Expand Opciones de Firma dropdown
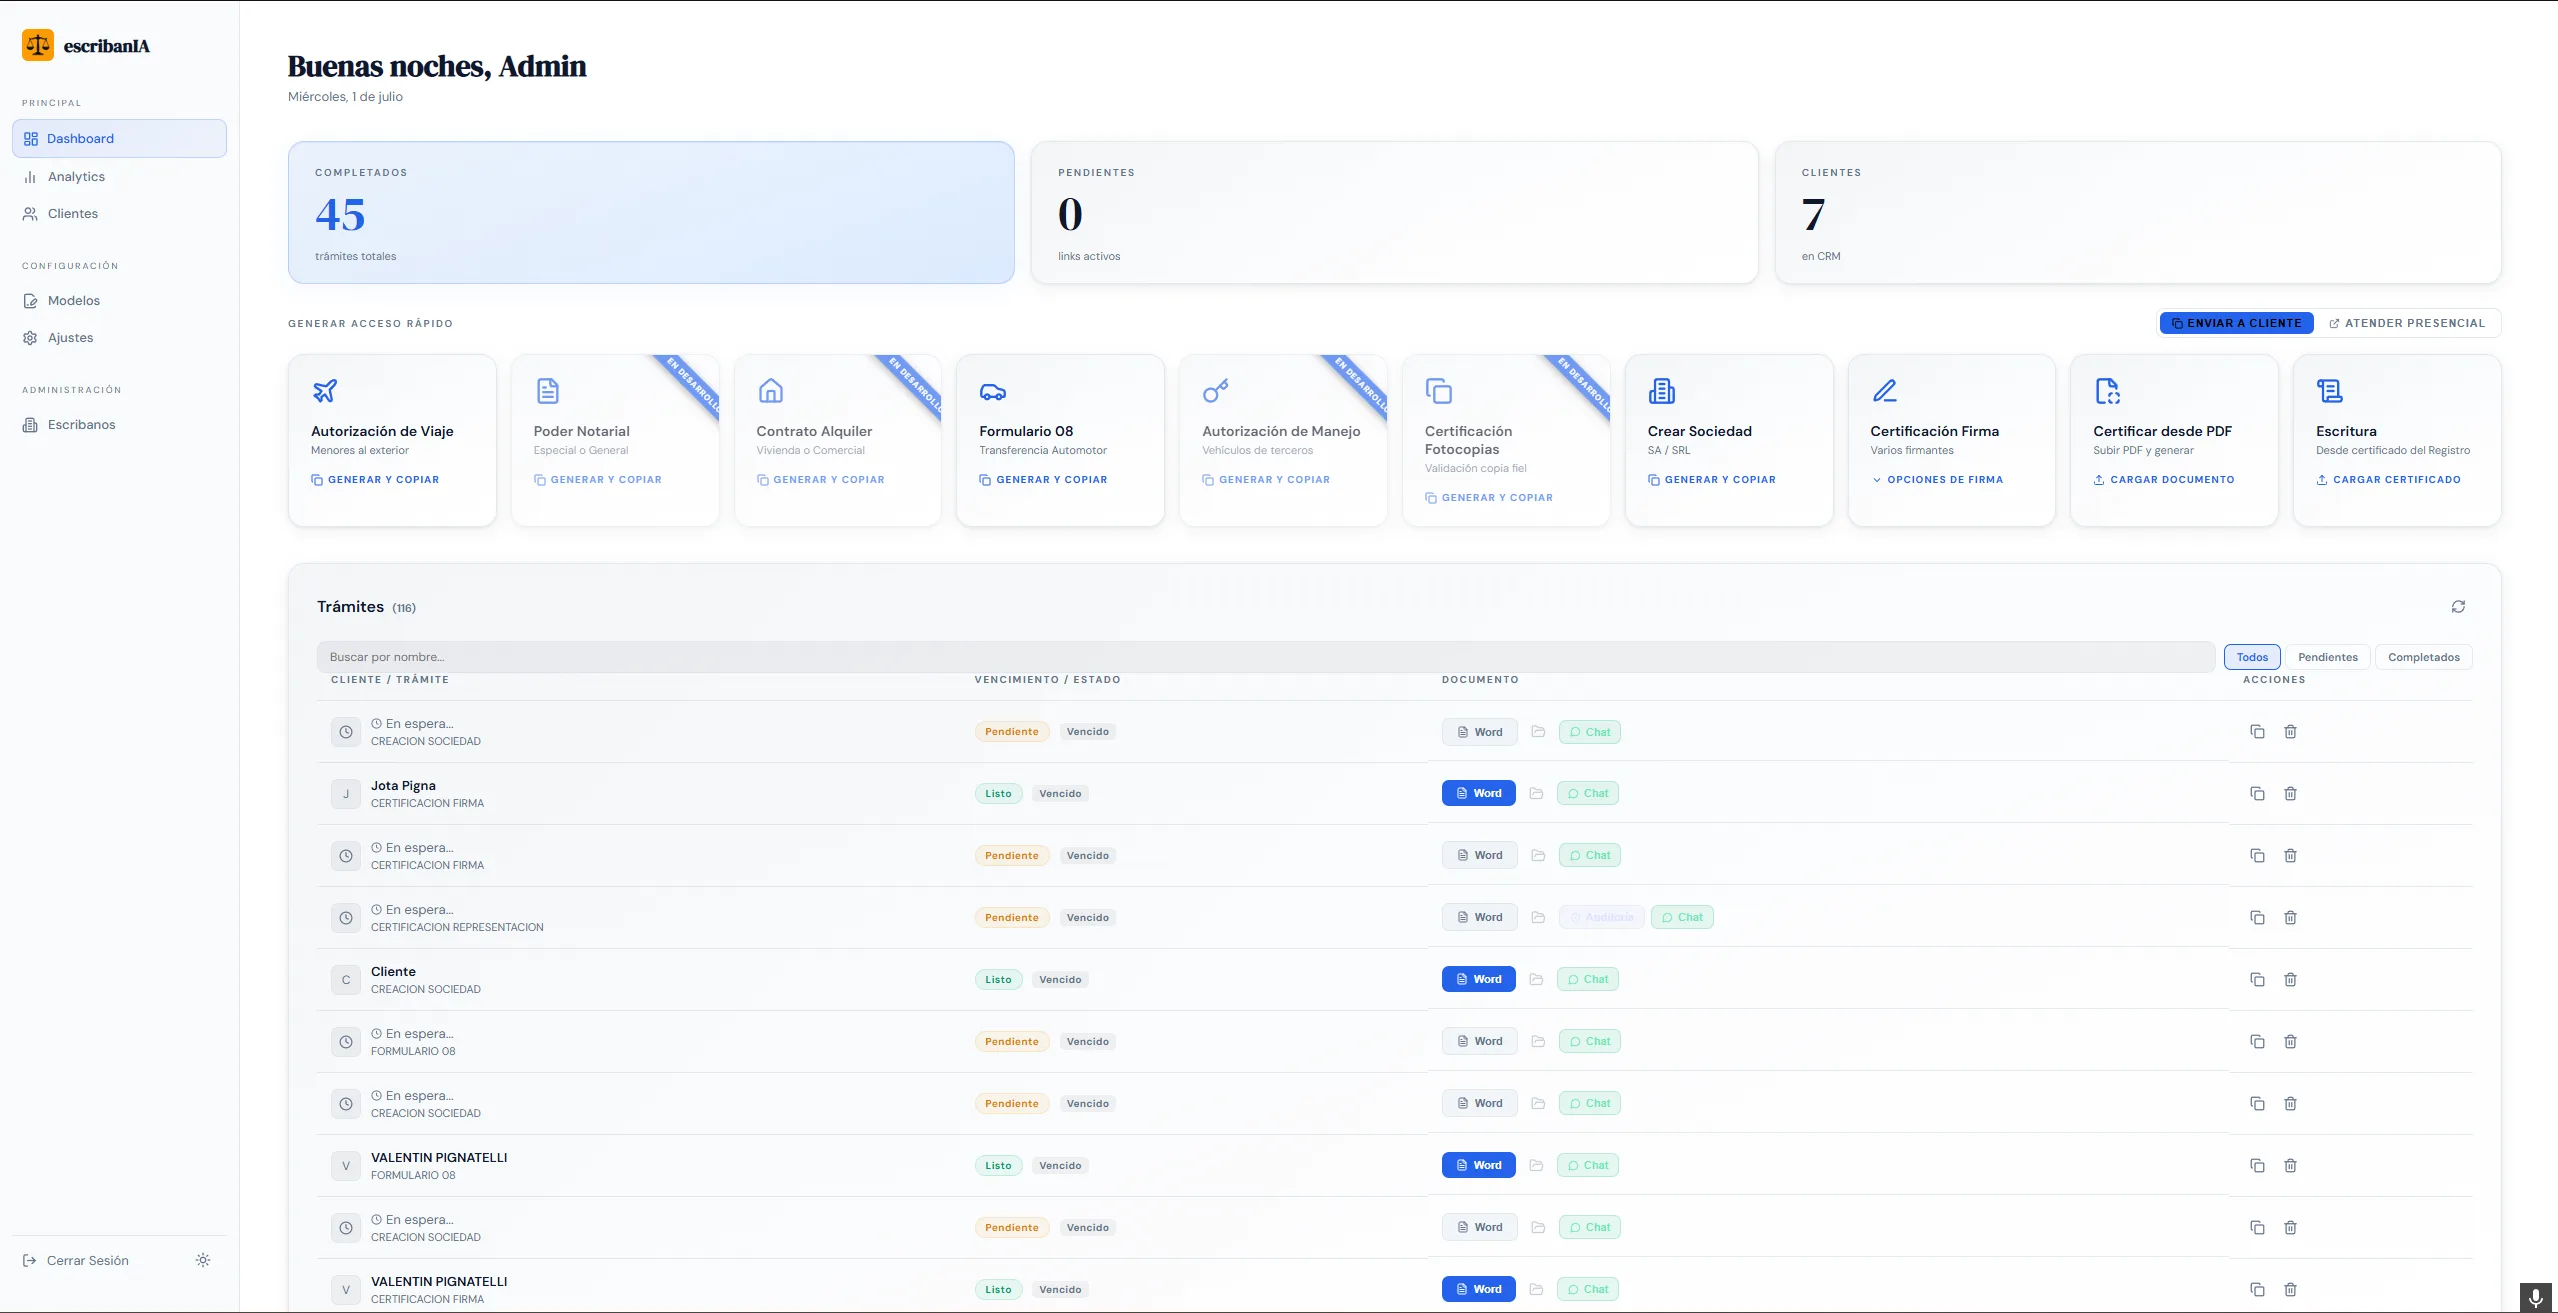The height and width of the screenshot is (1313, 2558). (x=1937, y=479)
